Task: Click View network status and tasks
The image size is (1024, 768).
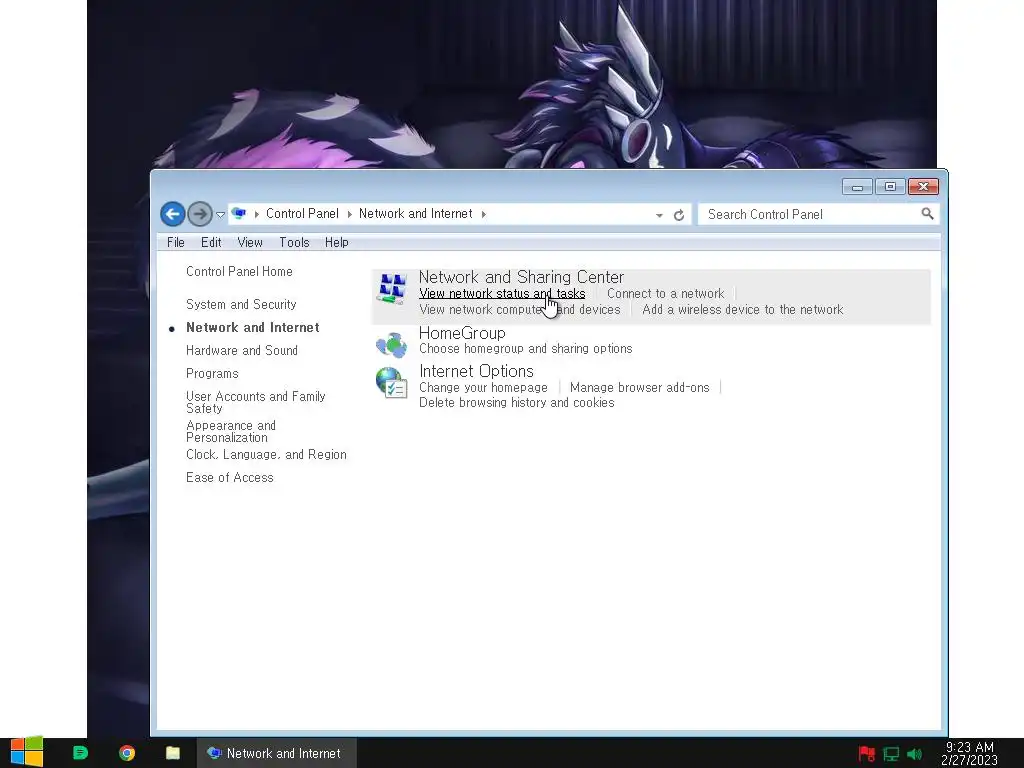Action: (502, 294)
